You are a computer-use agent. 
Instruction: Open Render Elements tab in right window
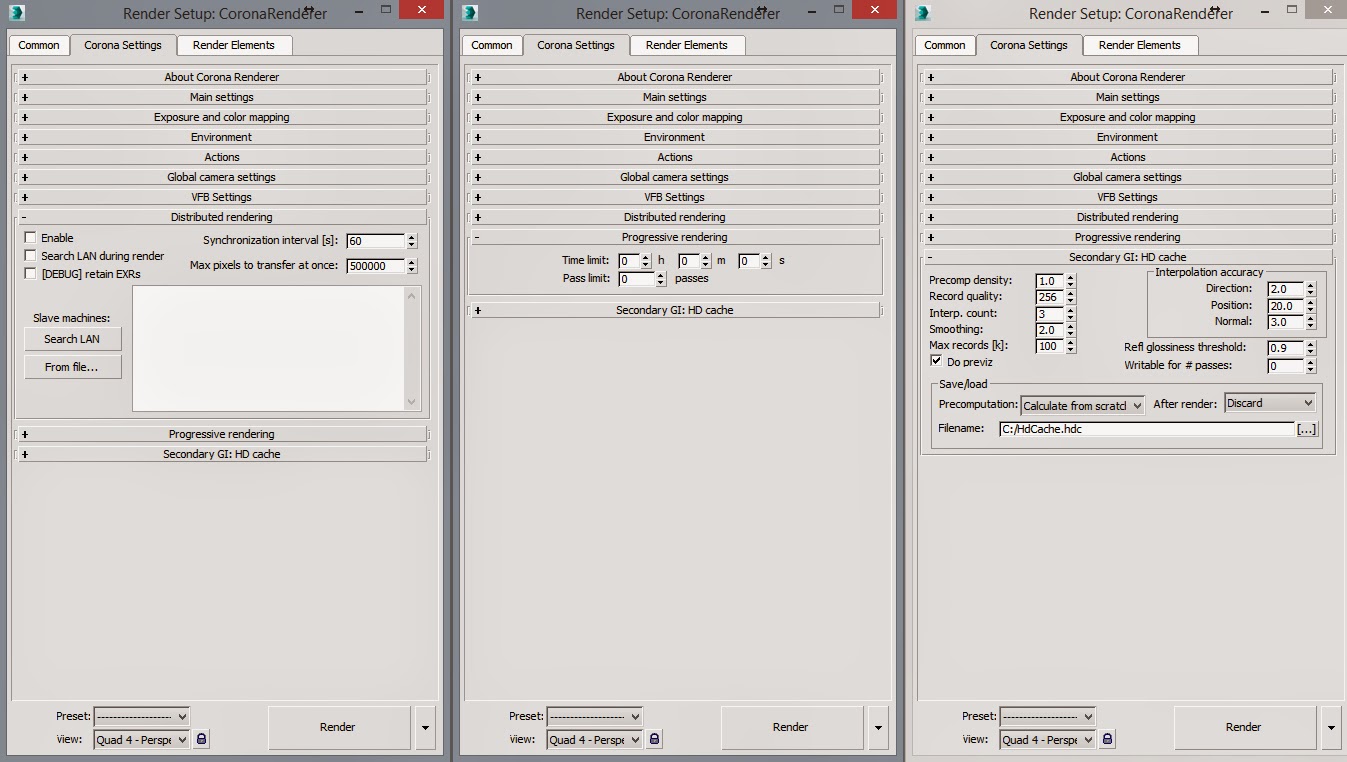[x=1139, y=45]
